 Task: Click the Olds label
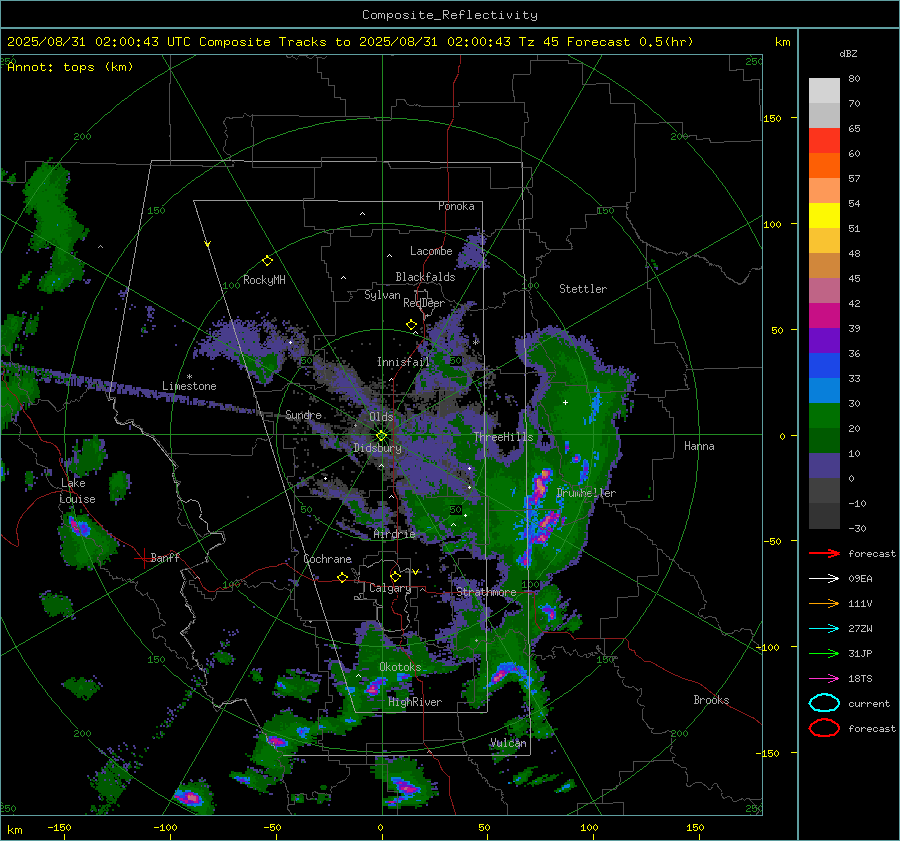[x=381, y=416]
